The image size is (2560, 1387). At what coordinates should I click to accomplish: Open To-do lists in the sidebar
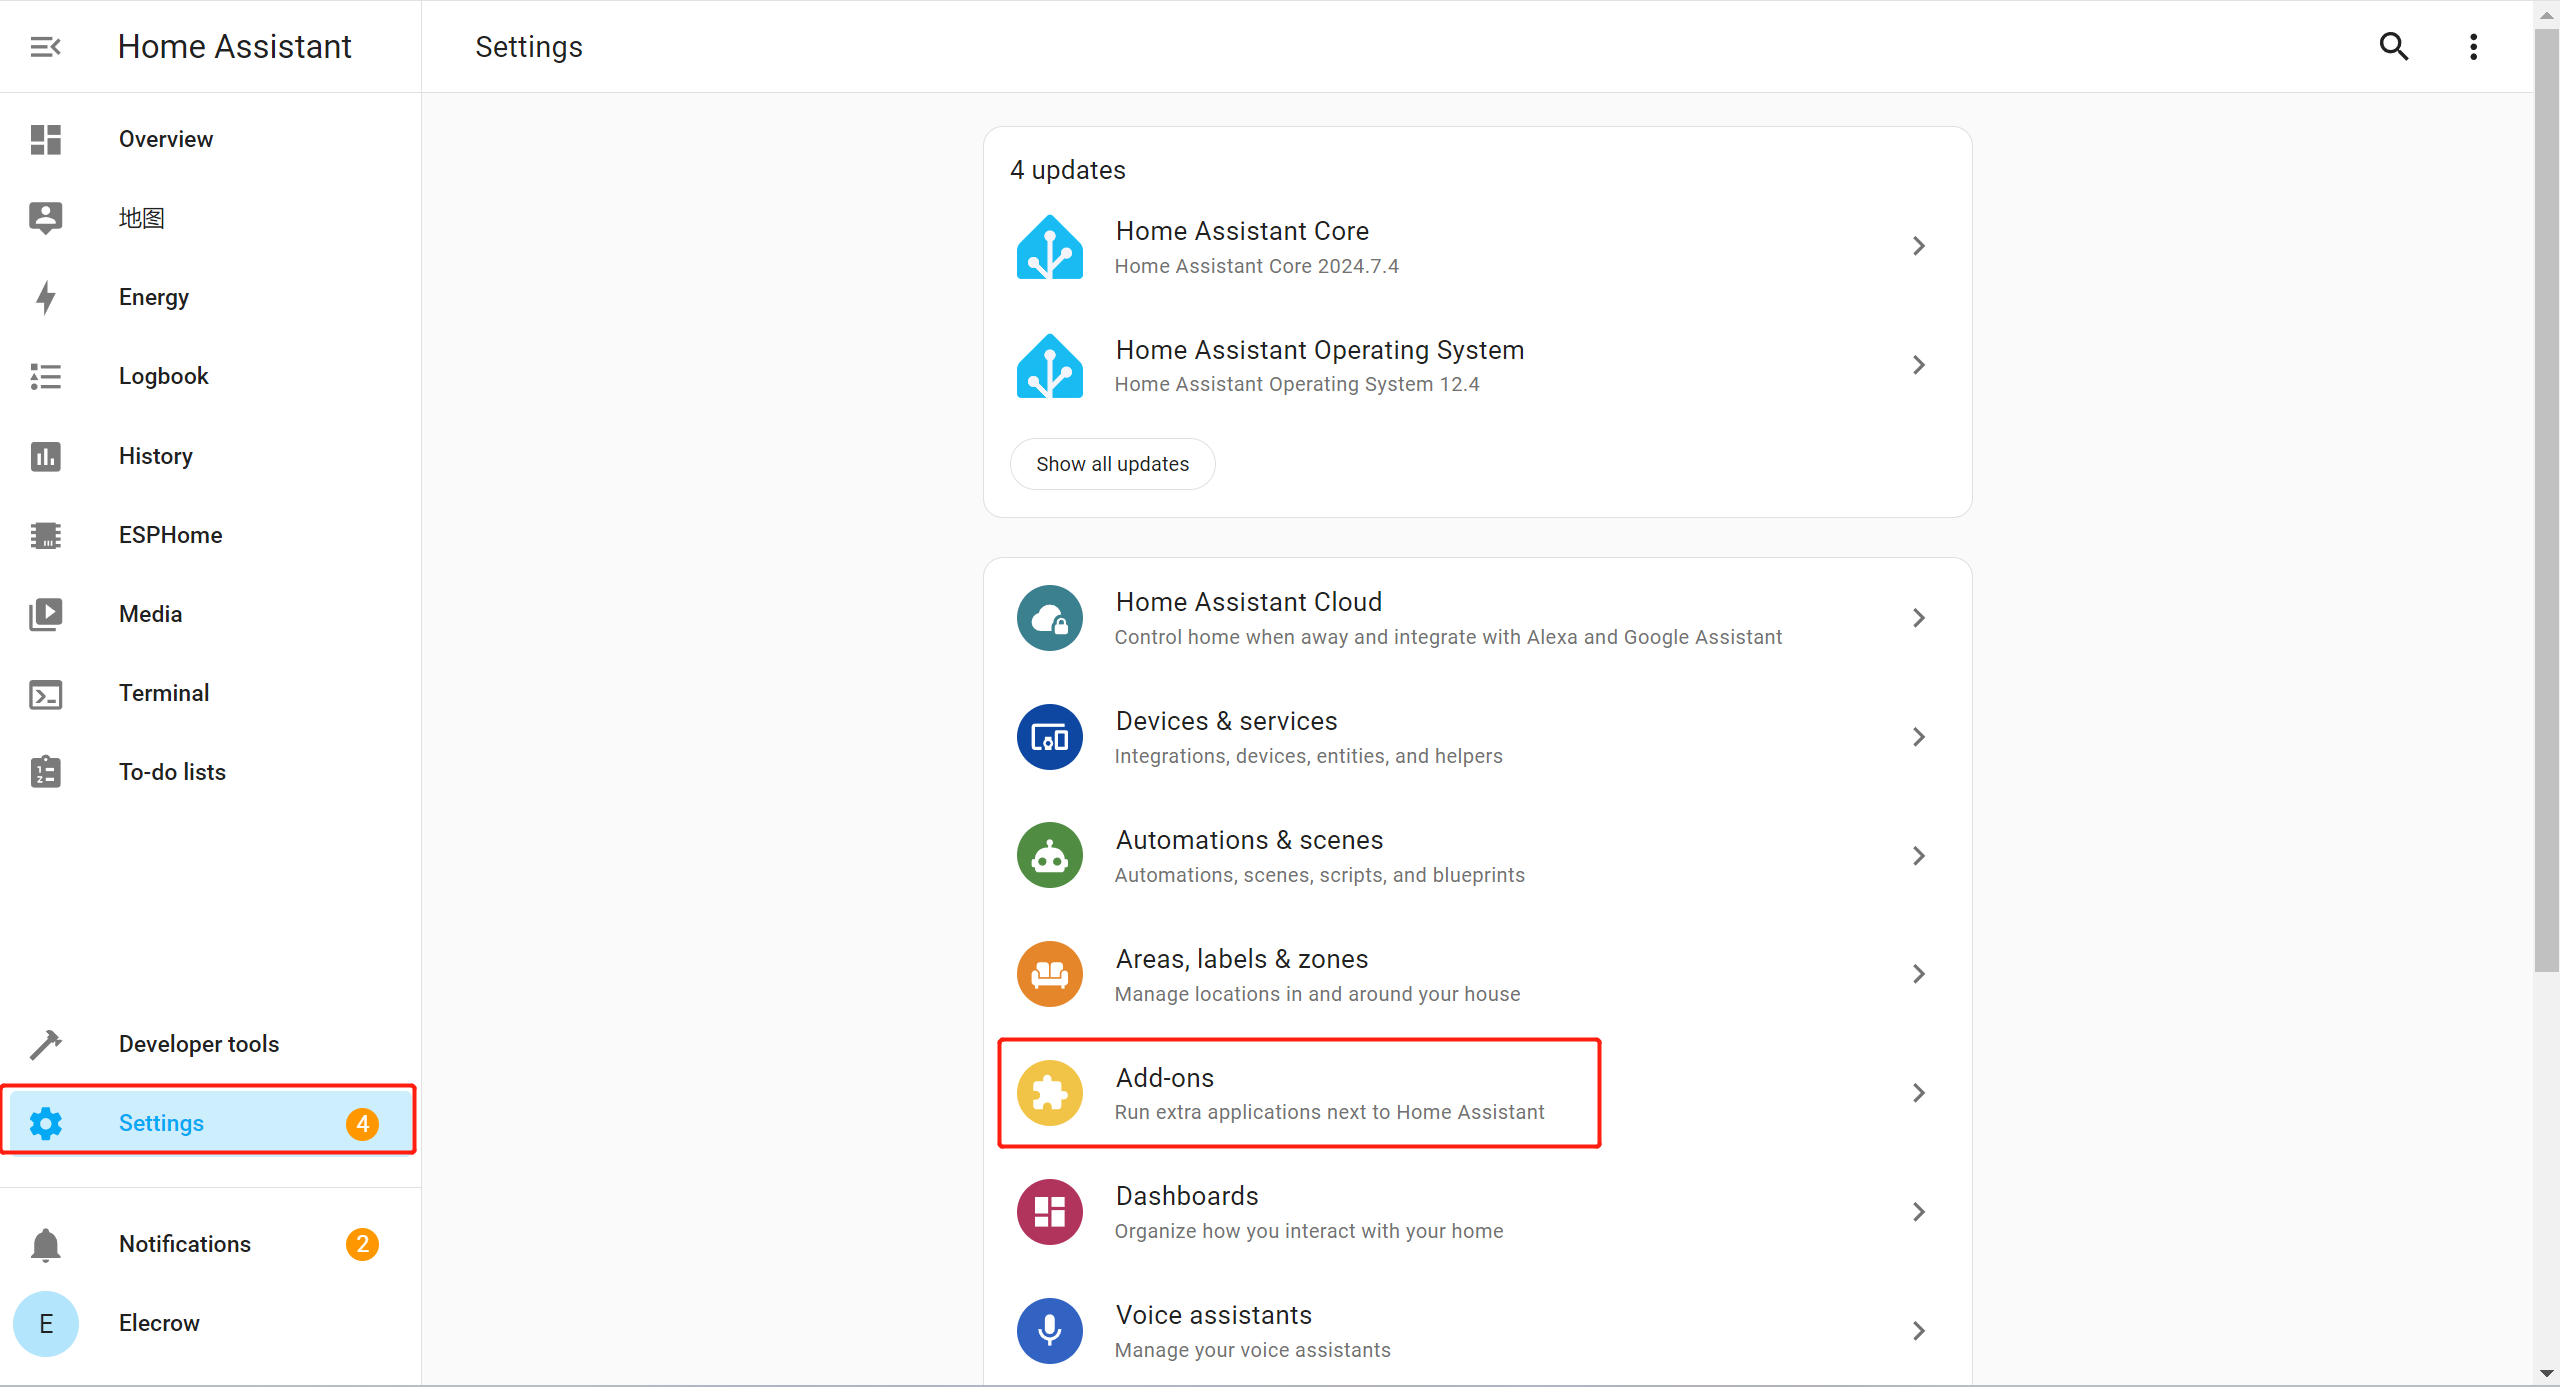[x=210, y=772]
